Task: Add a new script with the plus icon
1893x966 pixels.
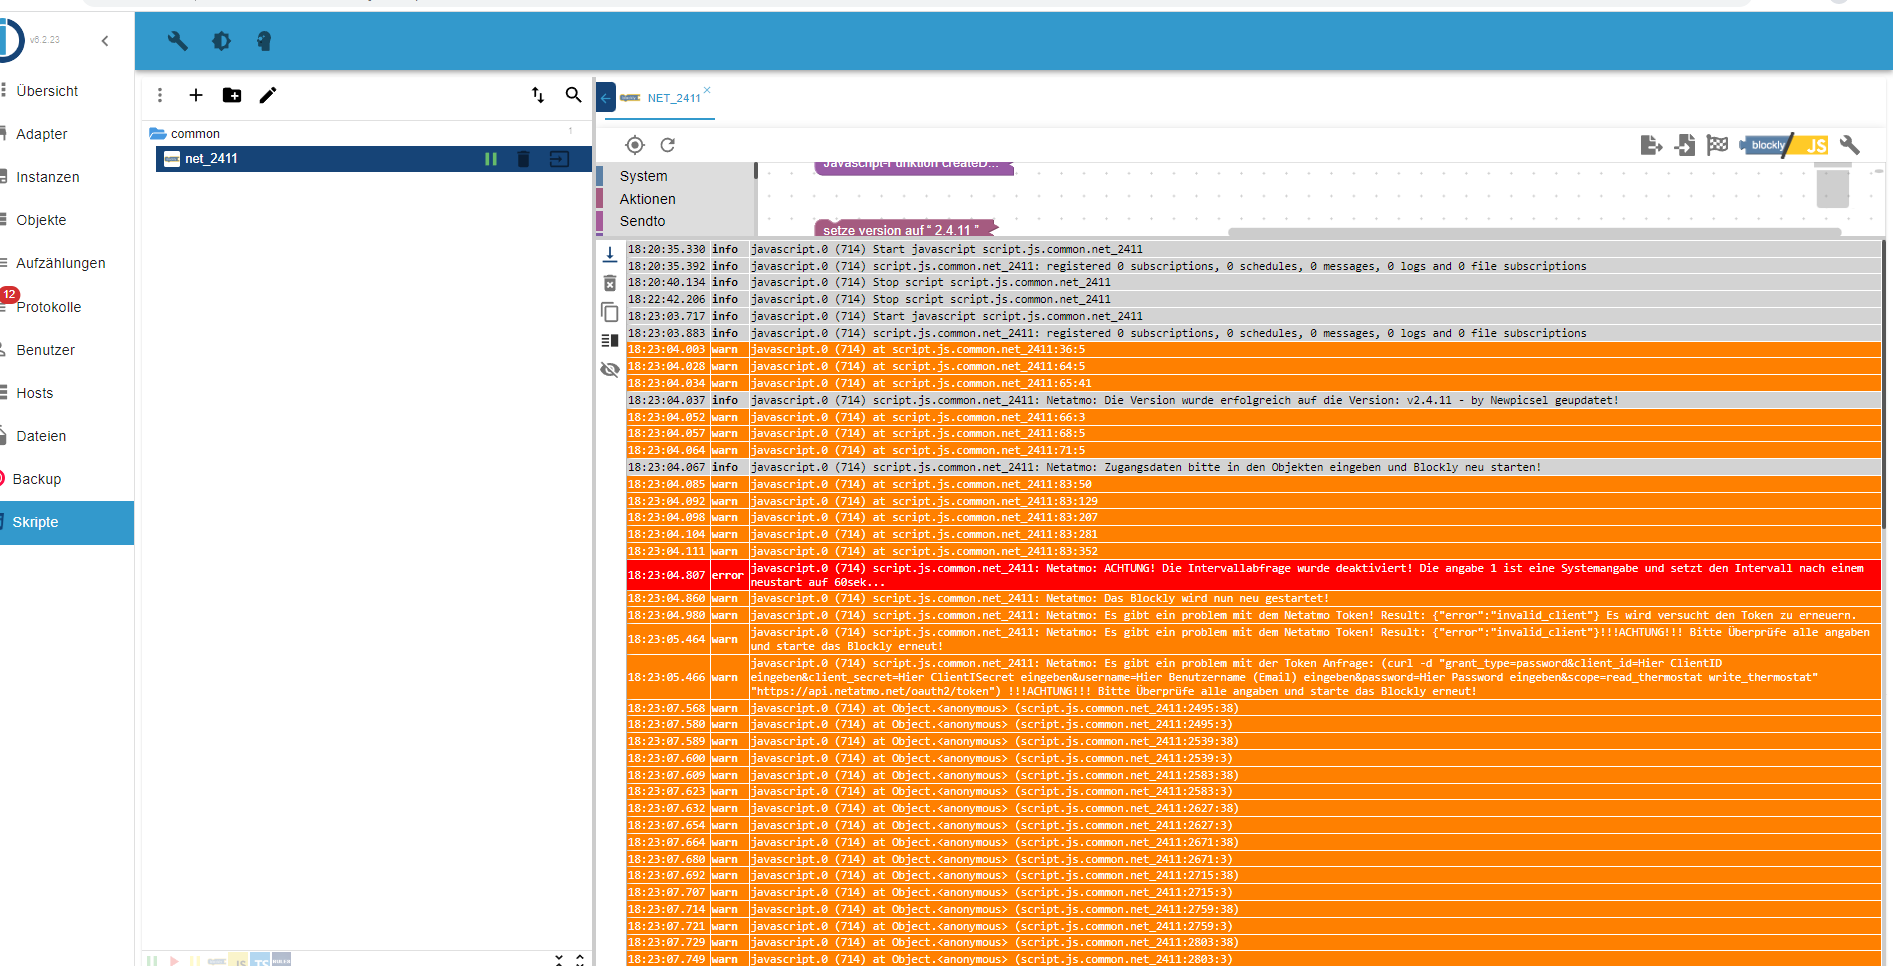Action: point(196,95)
